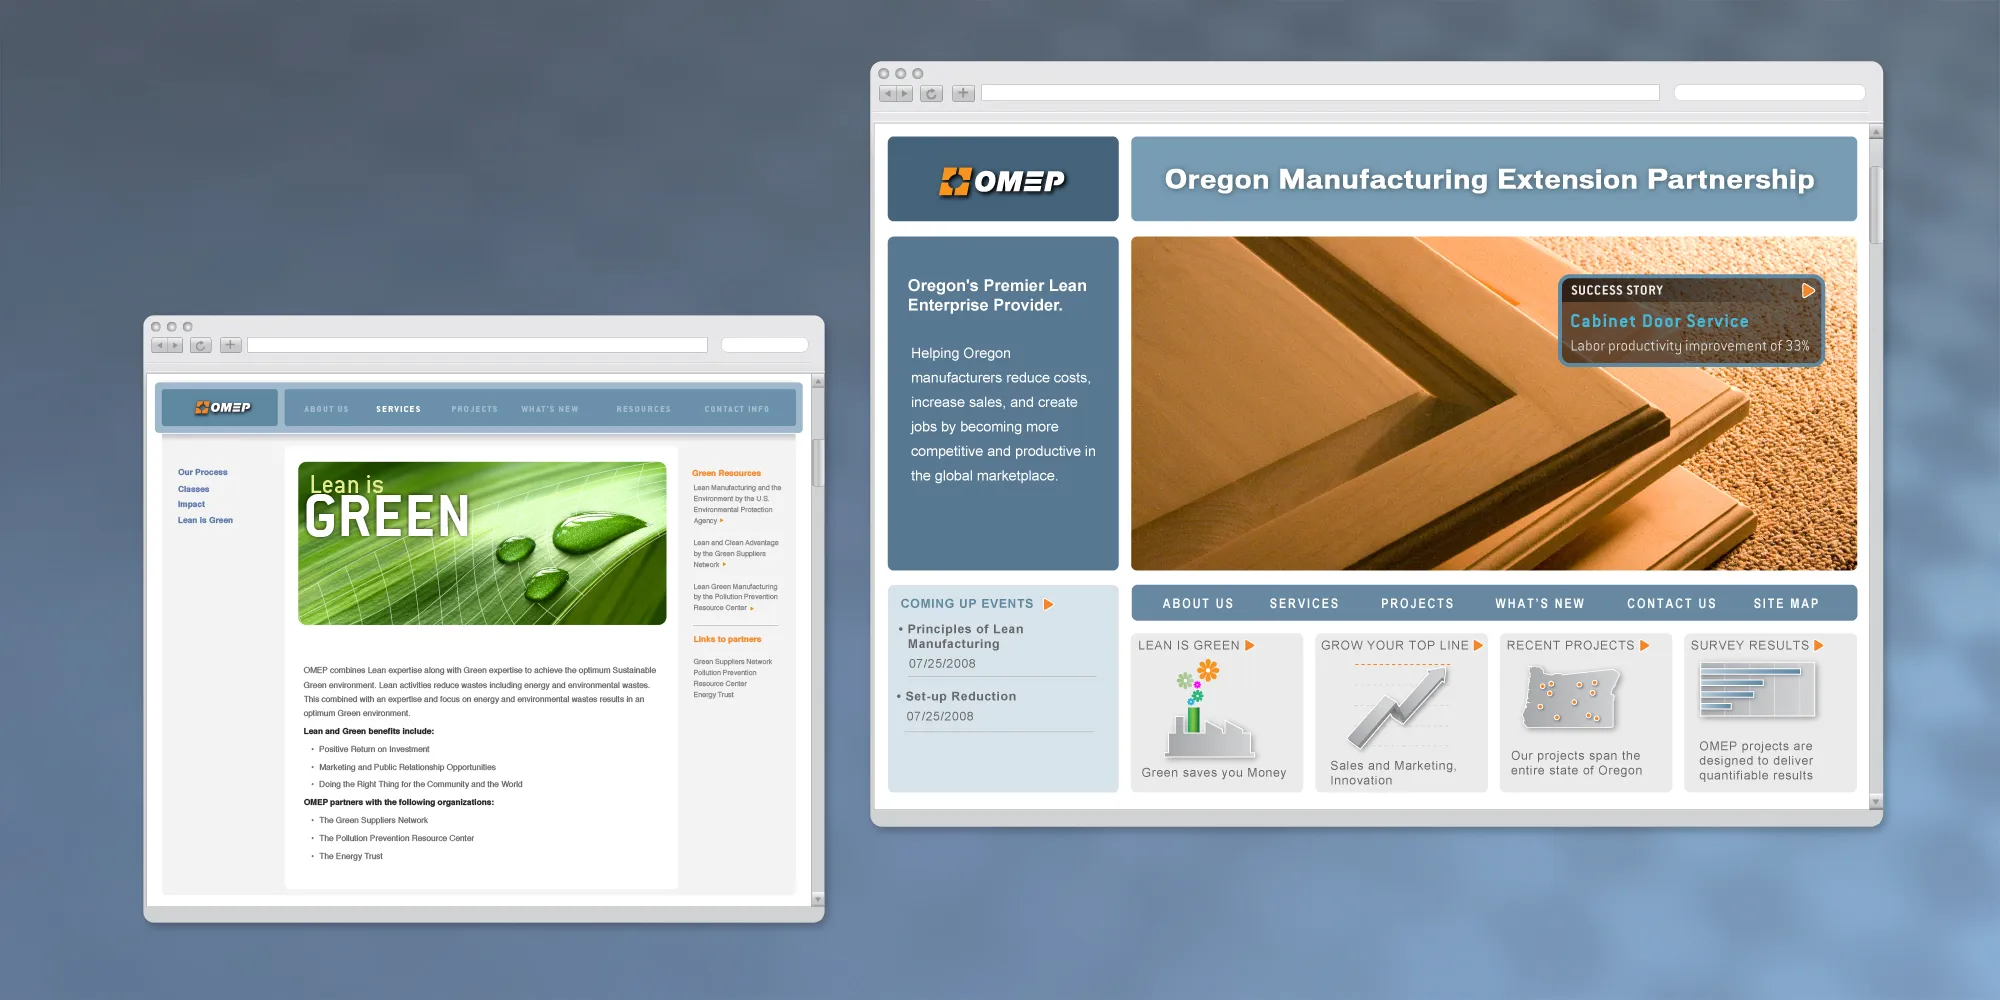Click What's New in left window nav

[x=549, y=409]
